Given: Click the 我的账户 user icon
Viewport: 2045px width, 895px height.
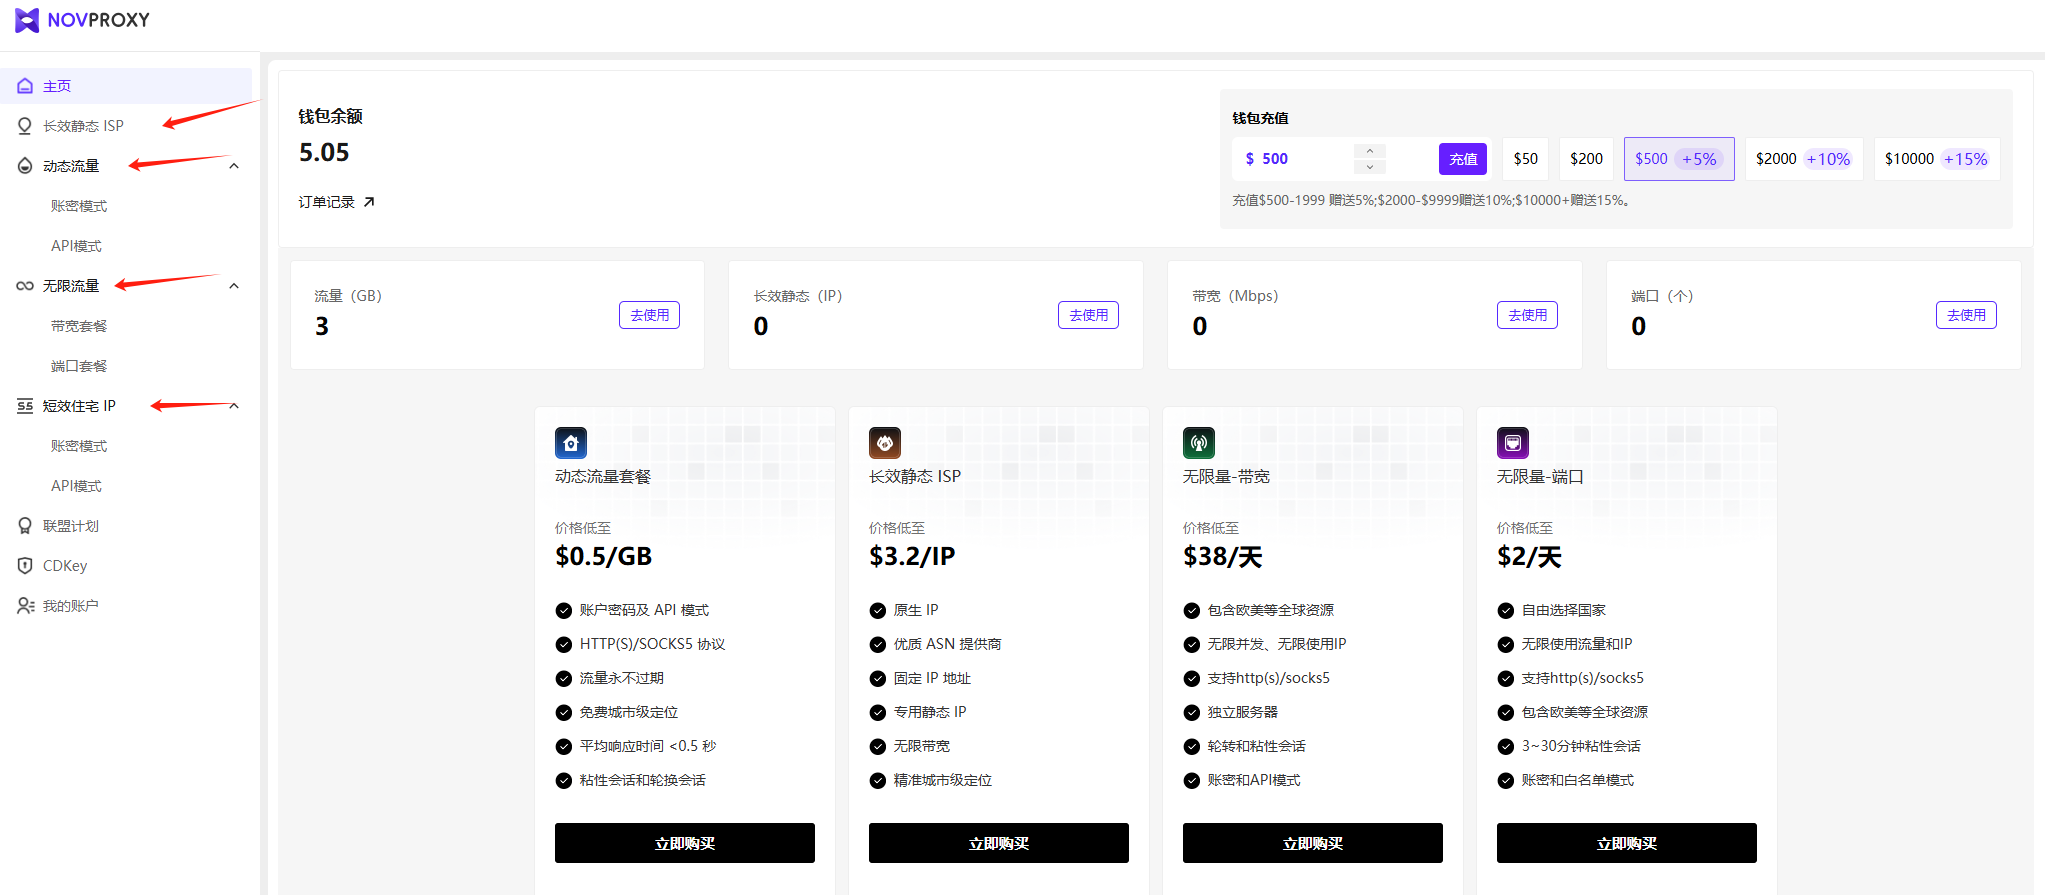Looking at the screenshot, I should click(x=25, y=606).
